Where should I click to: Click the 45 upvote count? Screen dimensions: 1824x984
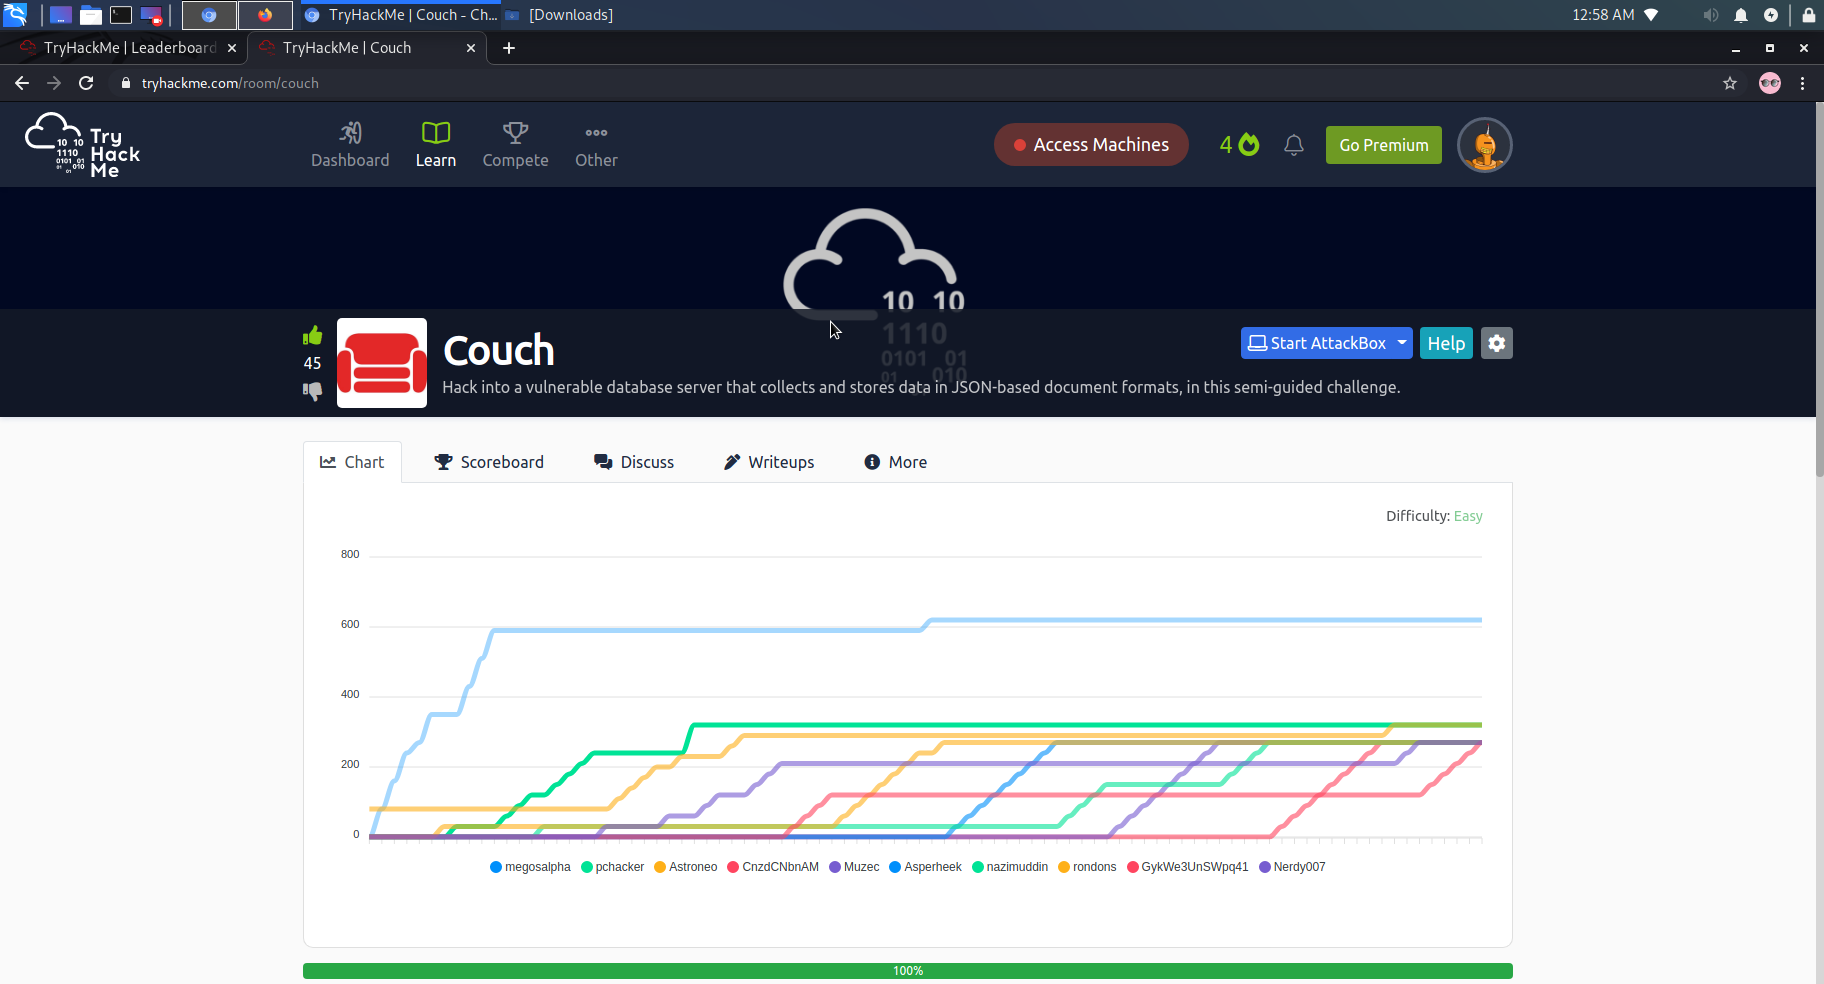pyautogui.click(x=313, y=363)
